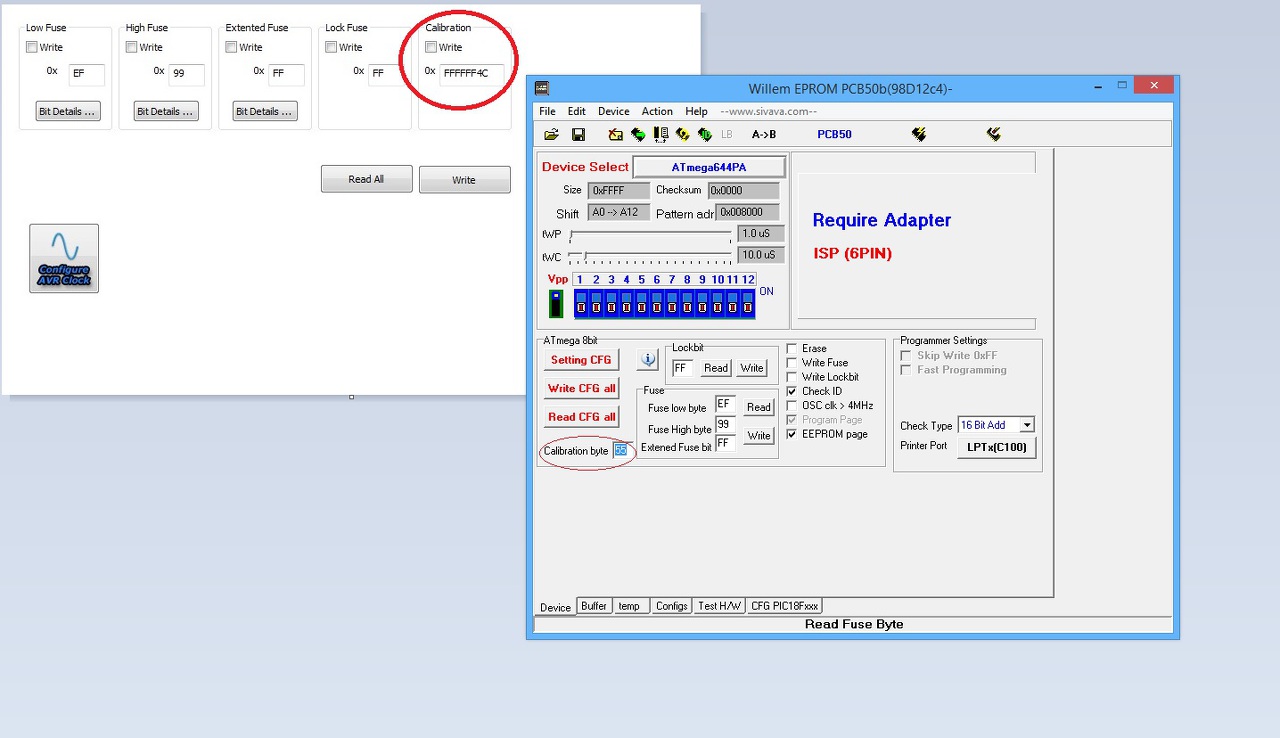Click the green chip icon next to LB
This screenshot has width=1280, height=738.
(705, 134)
